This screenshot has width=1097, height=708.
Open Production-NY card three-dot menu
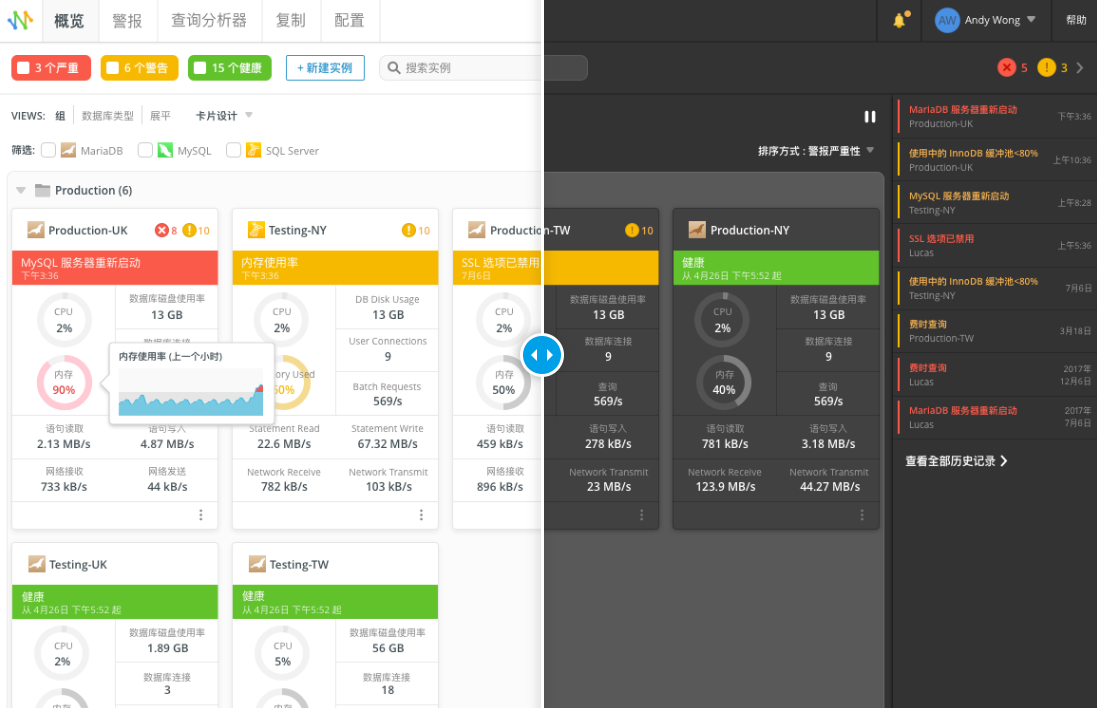(x=862, y=515)
